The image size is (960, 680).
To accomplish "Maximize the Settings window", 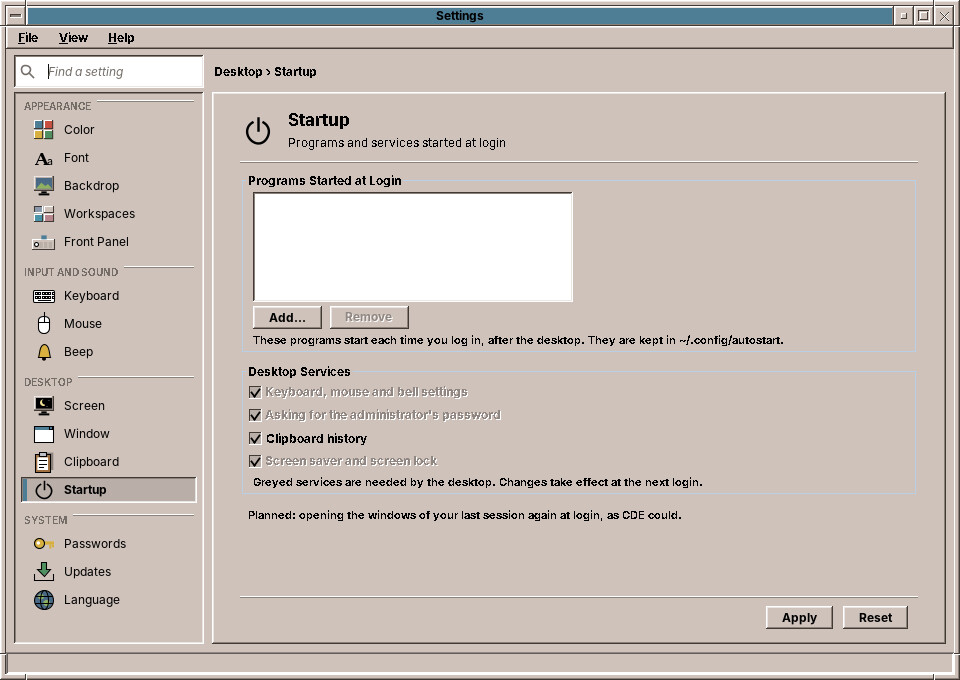I will click(x=924, y=16).
